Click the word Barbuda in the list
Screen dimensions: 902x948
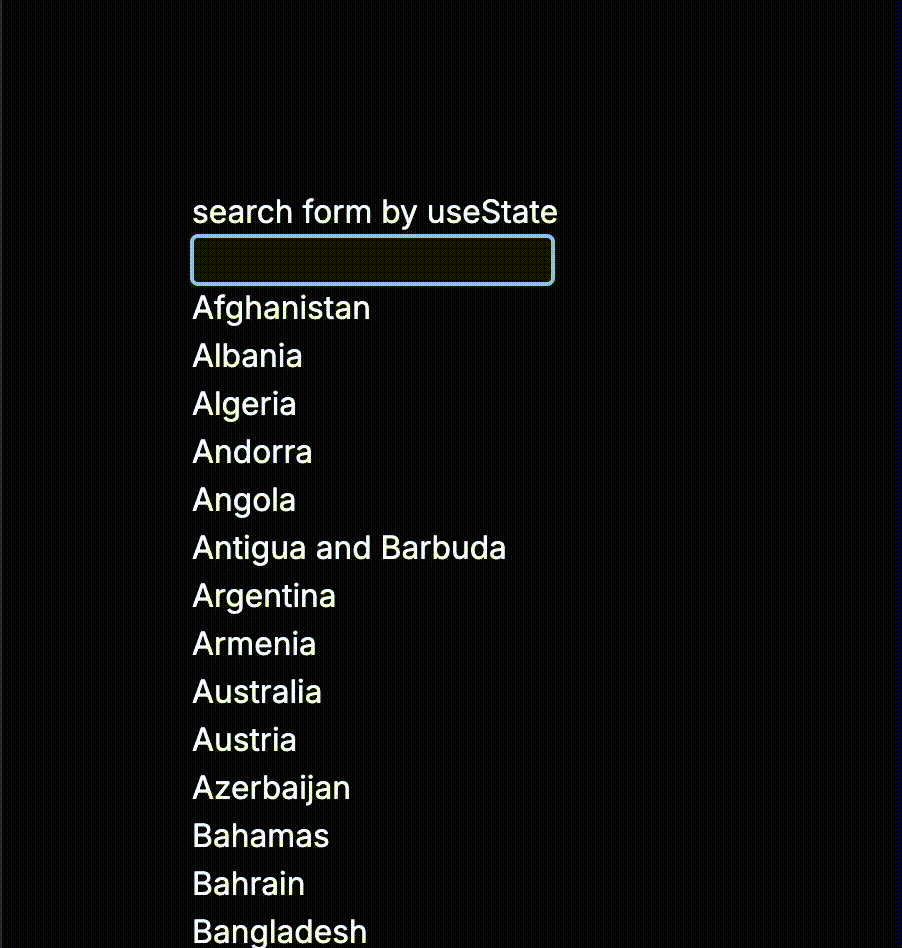click(444, 548)
